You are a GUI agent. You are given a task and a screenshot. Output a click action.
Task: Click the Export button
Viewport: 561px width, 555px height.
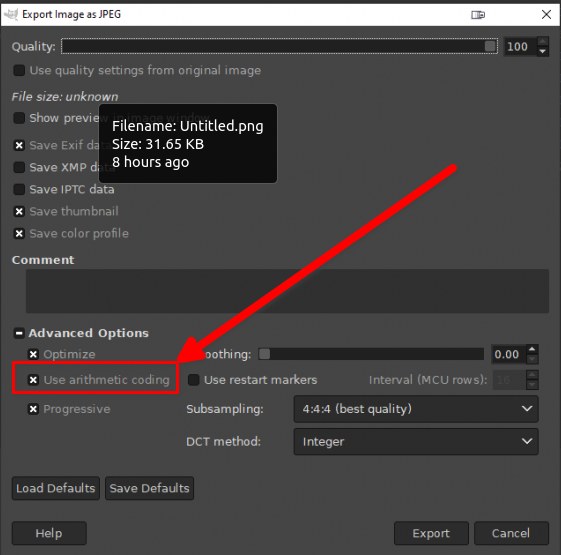[431, 533]
